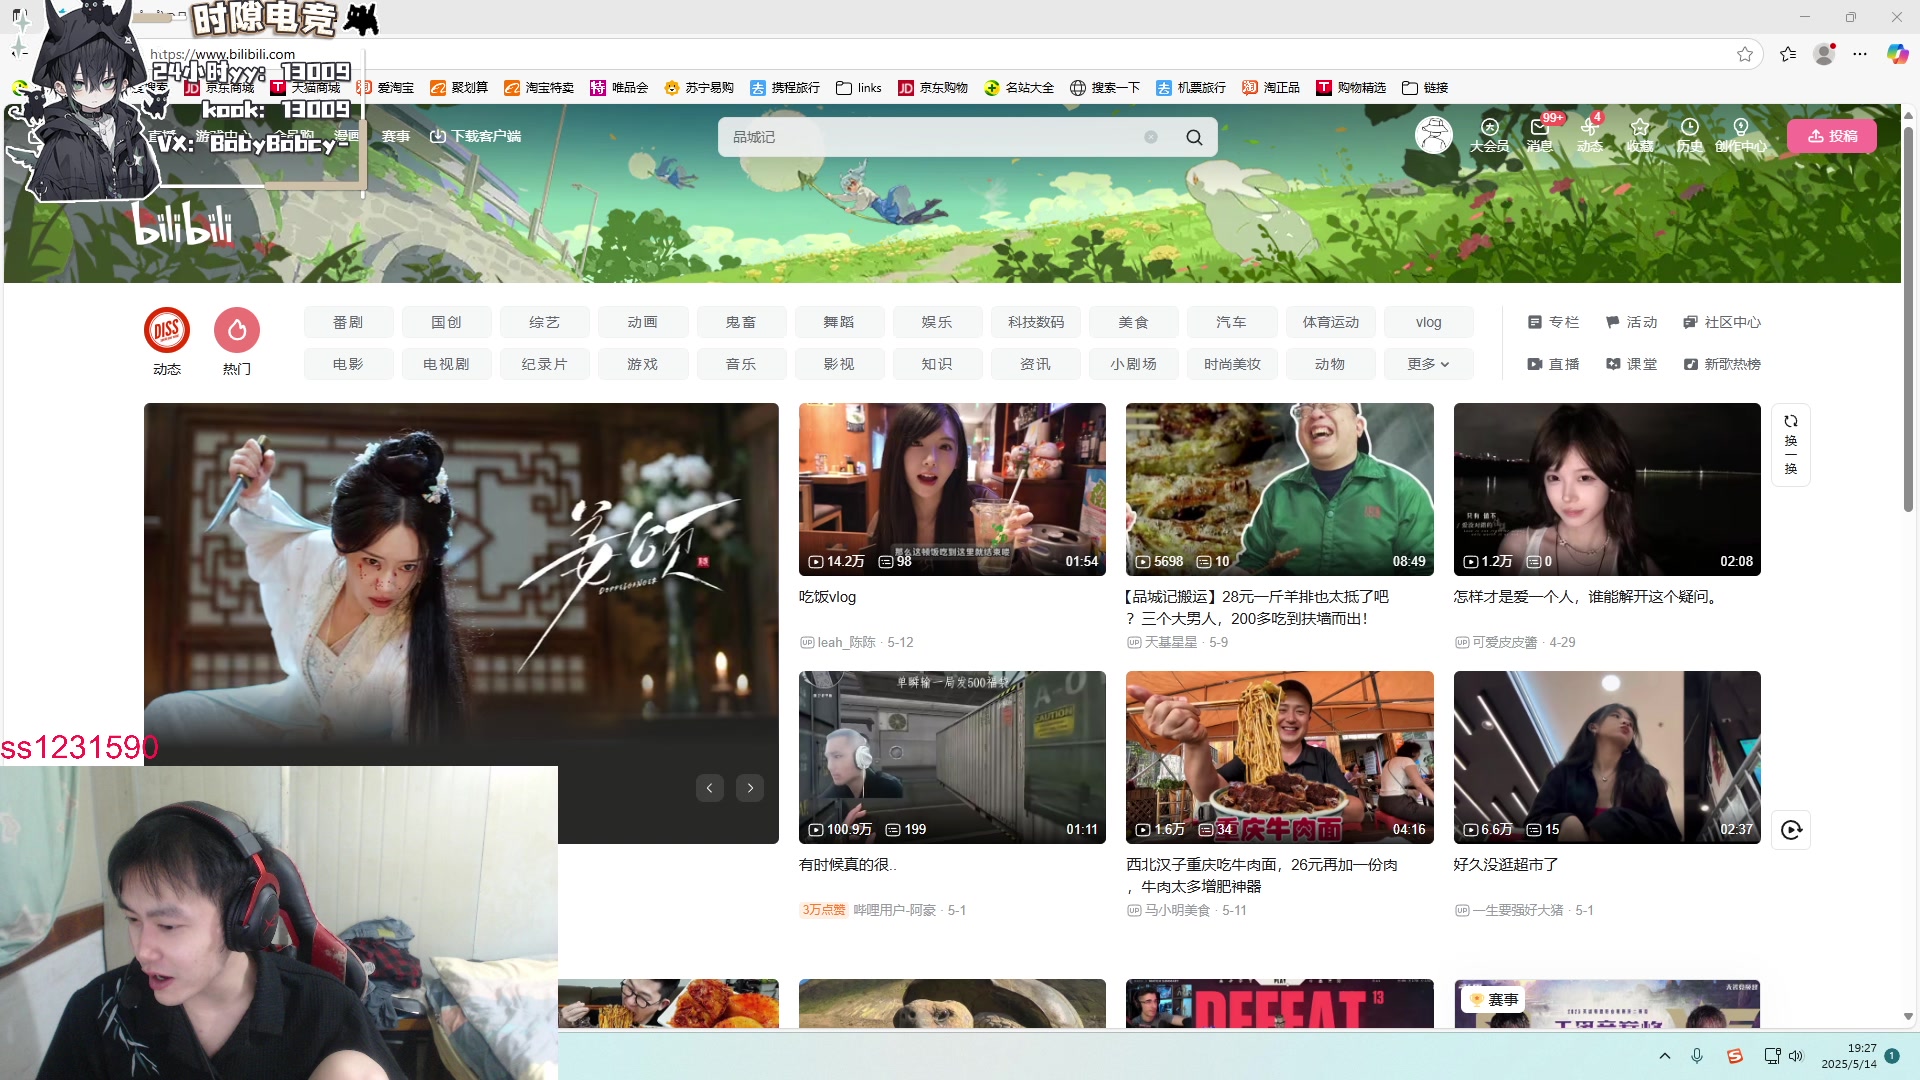Open 新歌热榜 music chart link
The image size is (1920, 1080).
click(1722, 364)
